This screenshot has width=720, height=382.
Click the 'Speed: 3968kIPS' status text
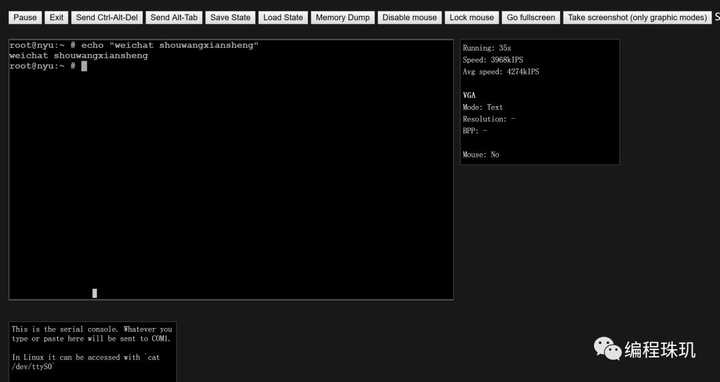pyautogui.click(x=493, y=60)
